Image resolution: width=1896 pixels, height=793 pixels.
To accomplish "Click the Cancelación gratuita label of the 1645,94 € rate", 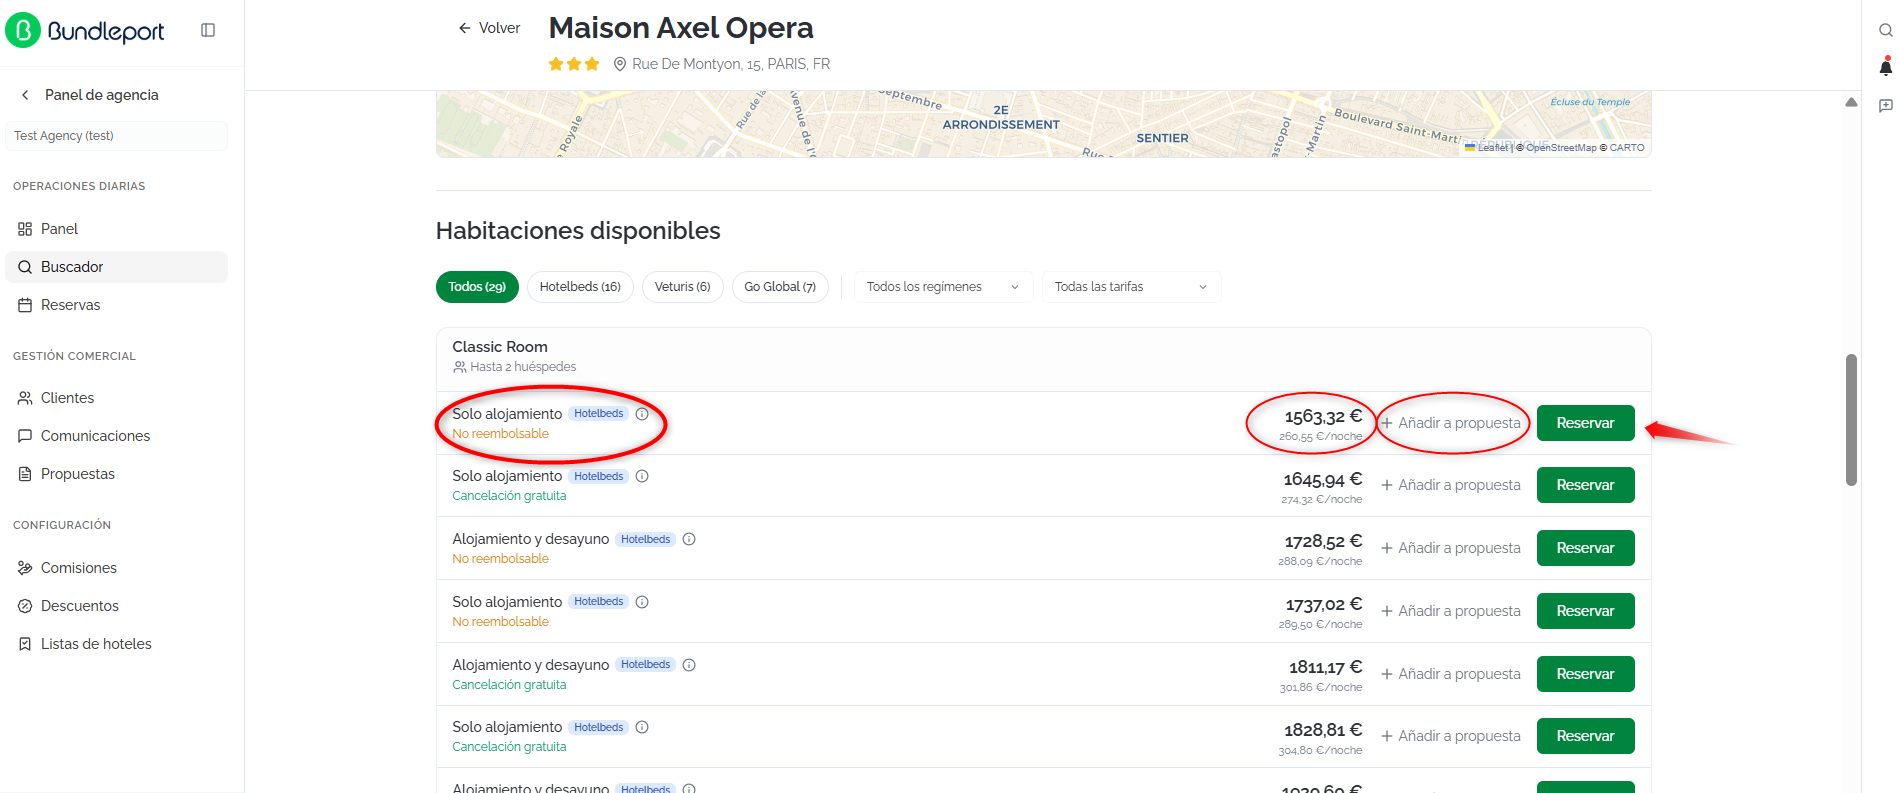I will 509,496.
